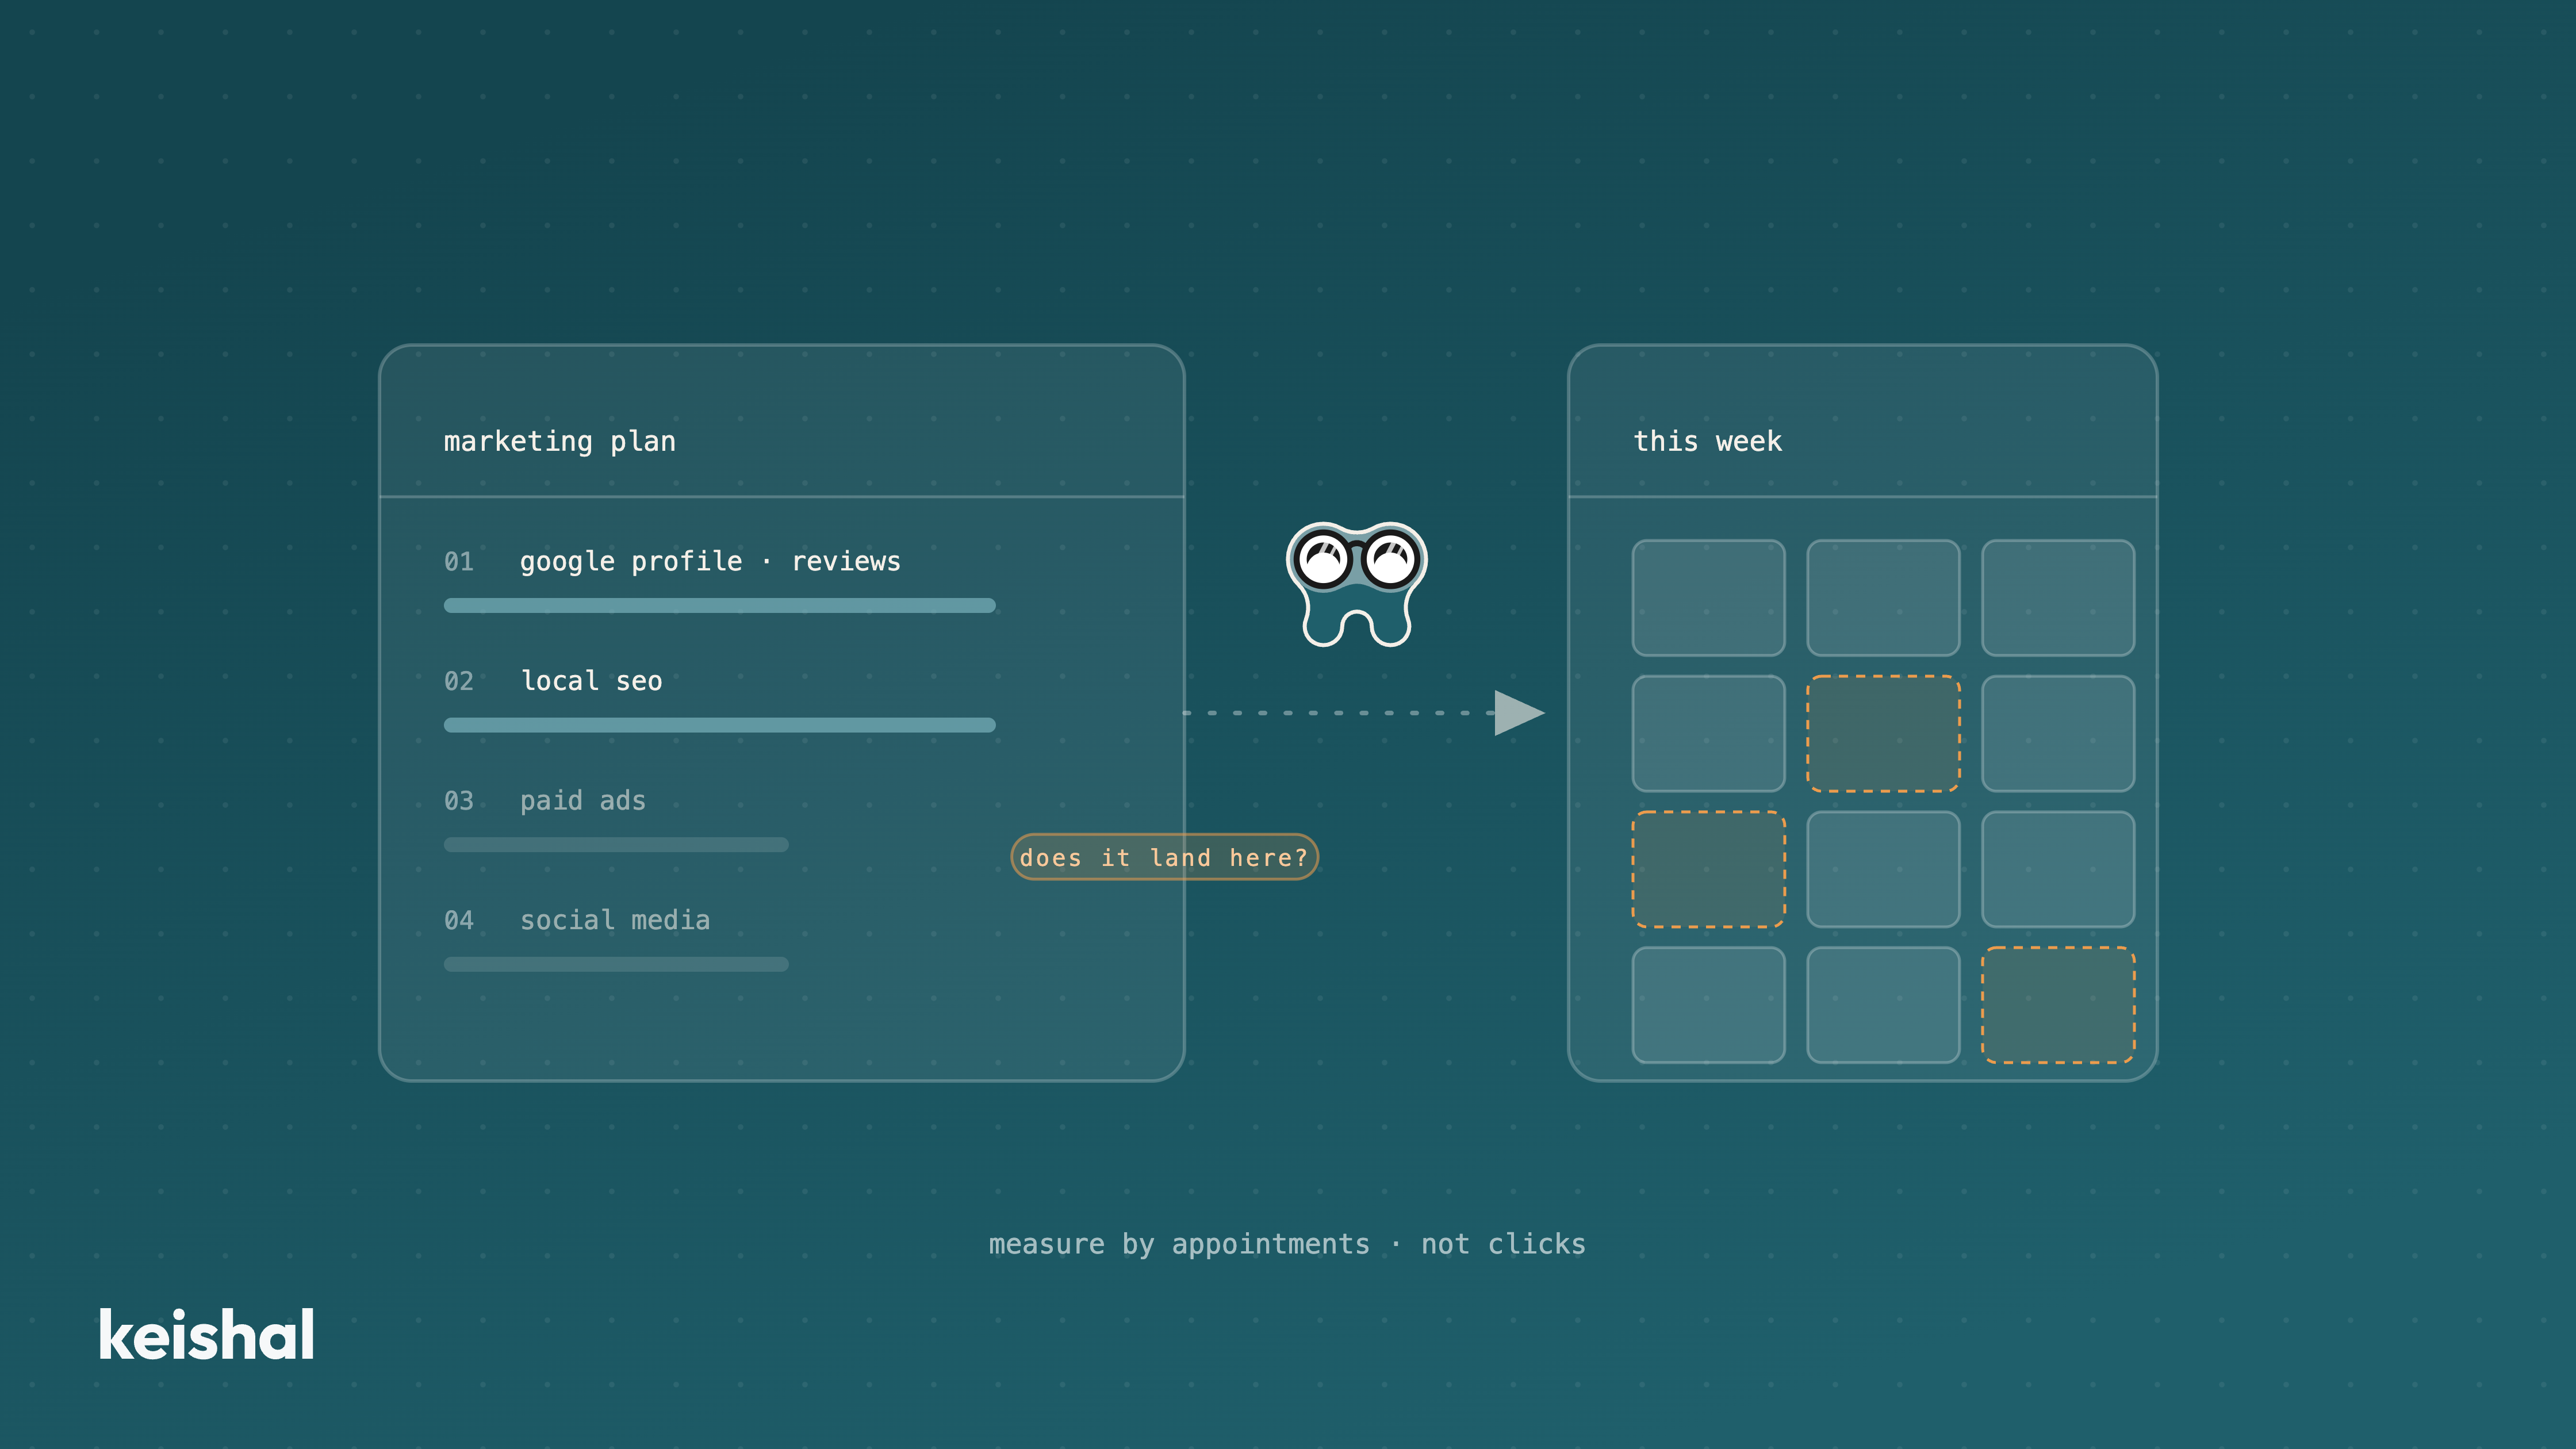The height and width of the screenshot is (1449, 2576).
Task: Click the binoculars tooth mascot icon
Action: [x=1356, y=584]
